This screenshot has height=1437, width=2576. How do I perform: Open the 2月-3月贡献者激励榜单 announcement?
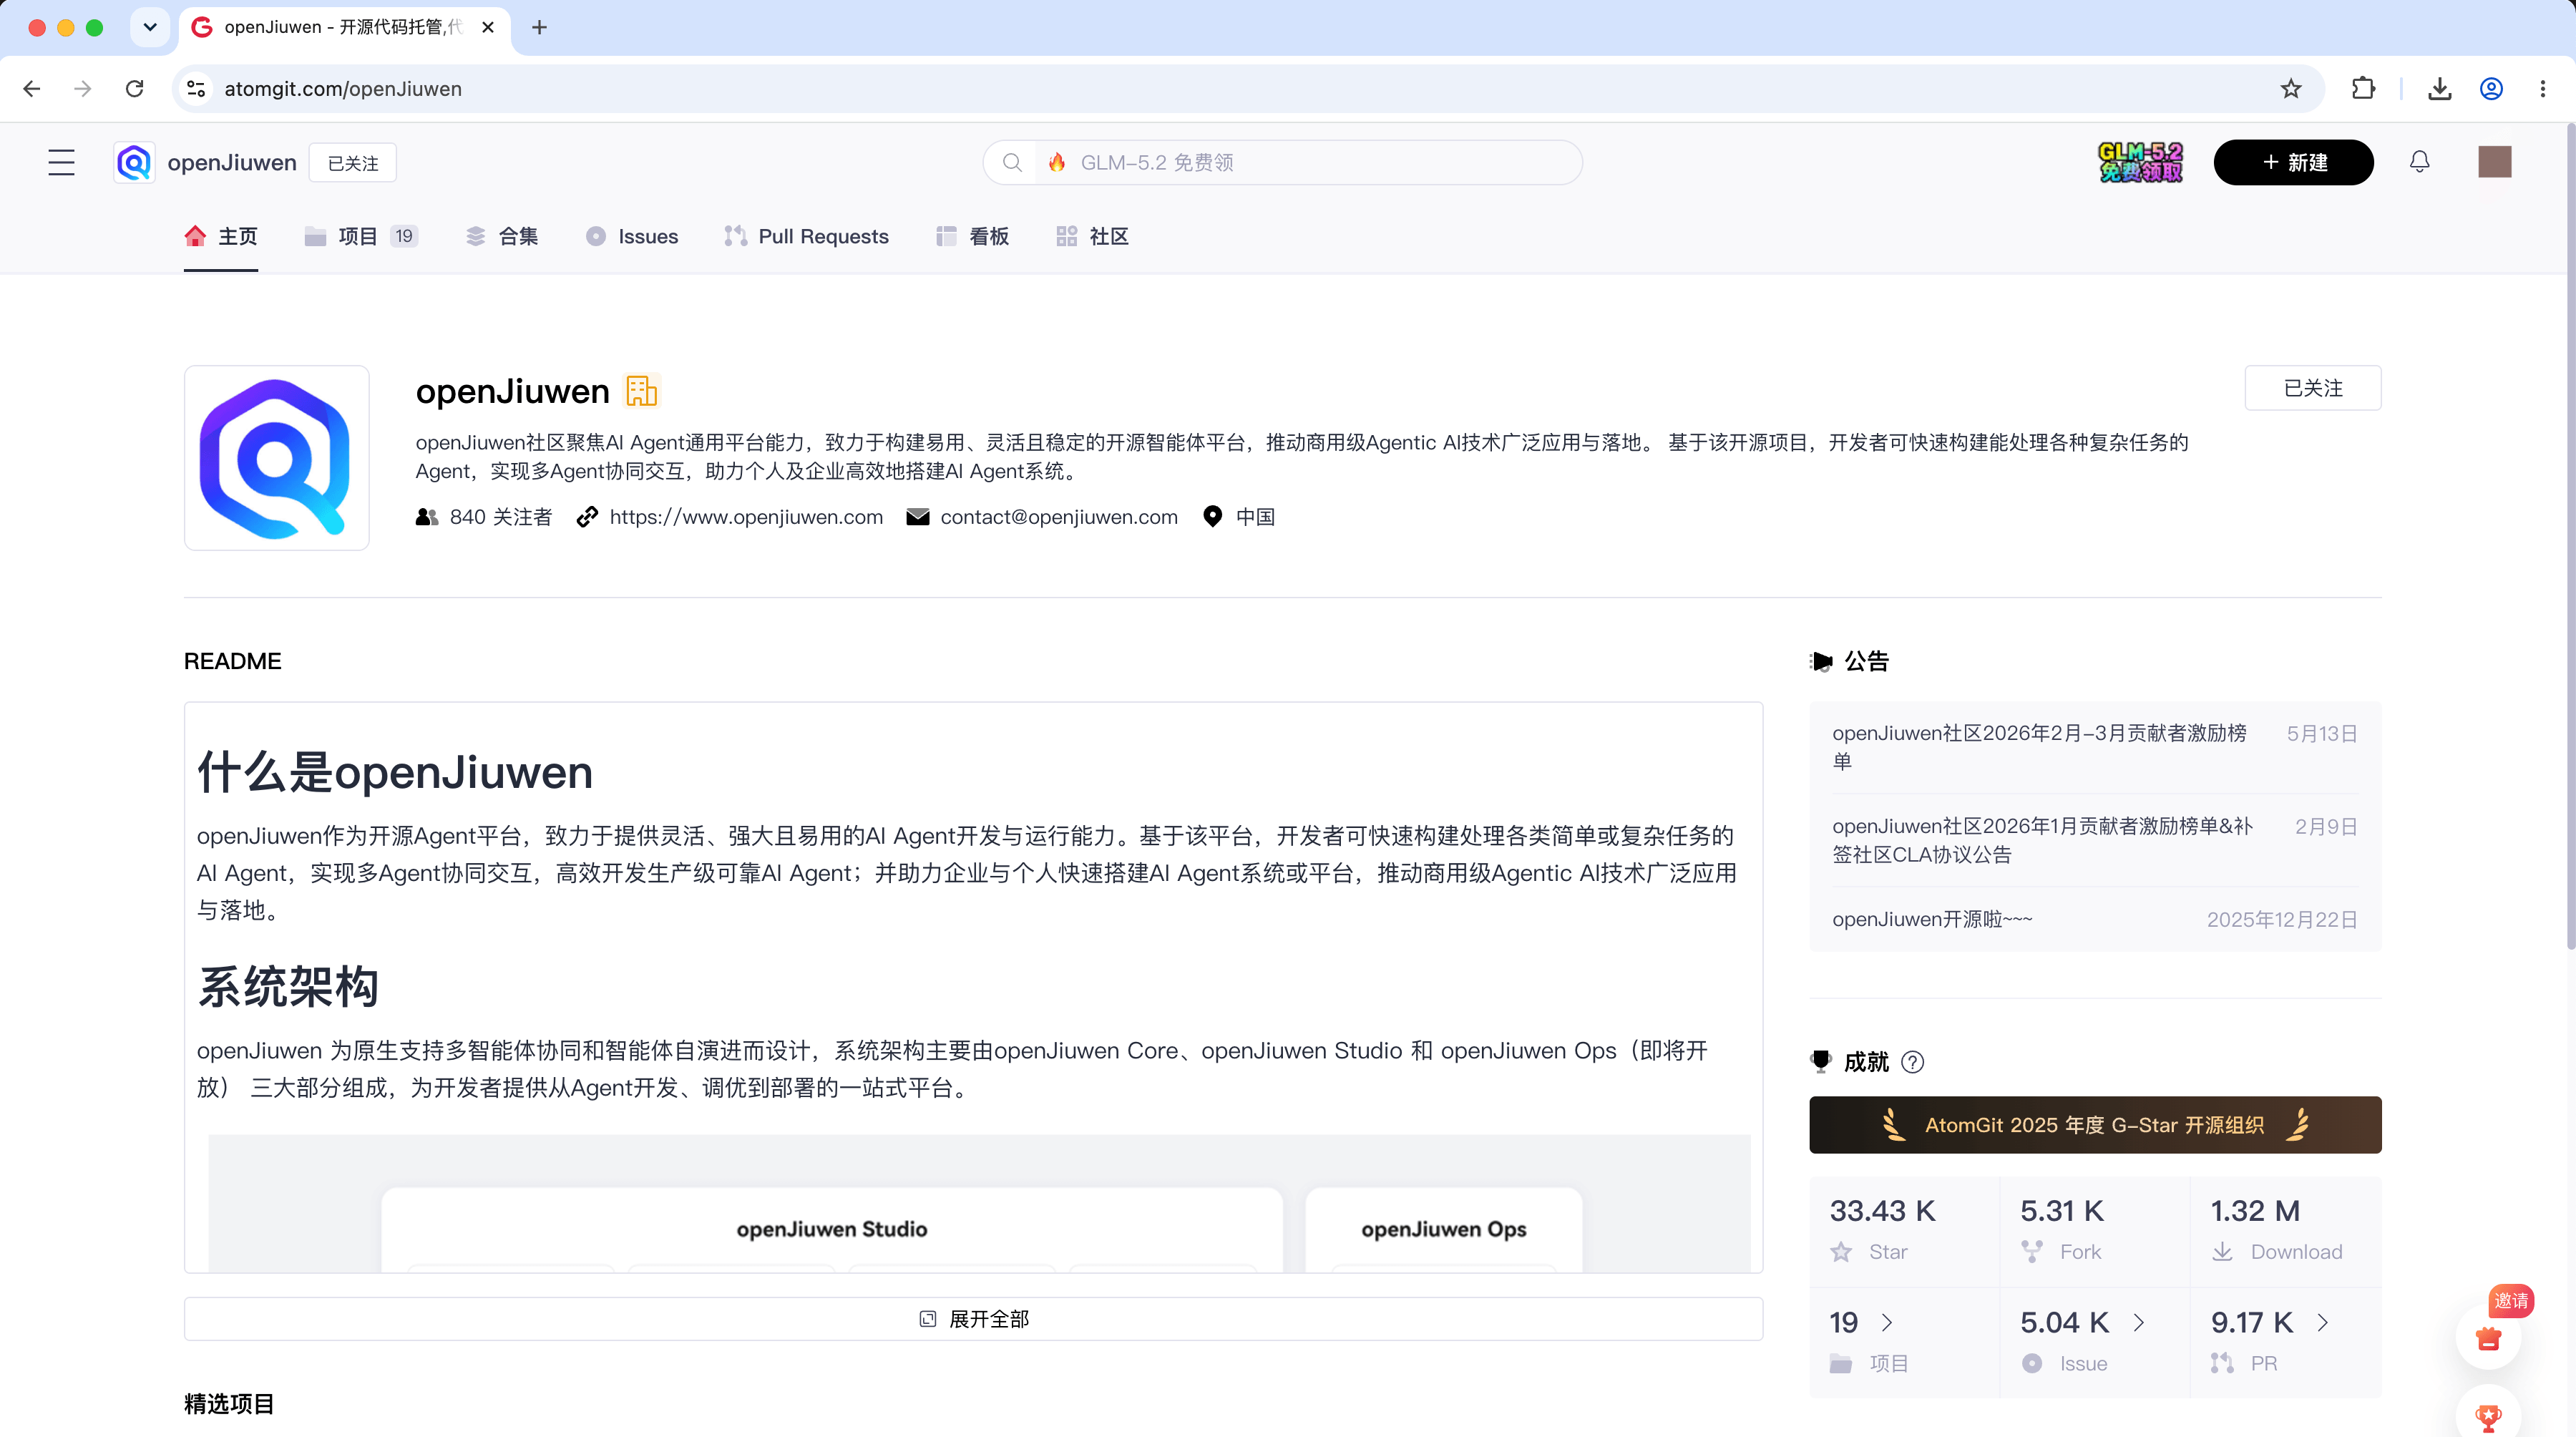[x=2039, y=747]
